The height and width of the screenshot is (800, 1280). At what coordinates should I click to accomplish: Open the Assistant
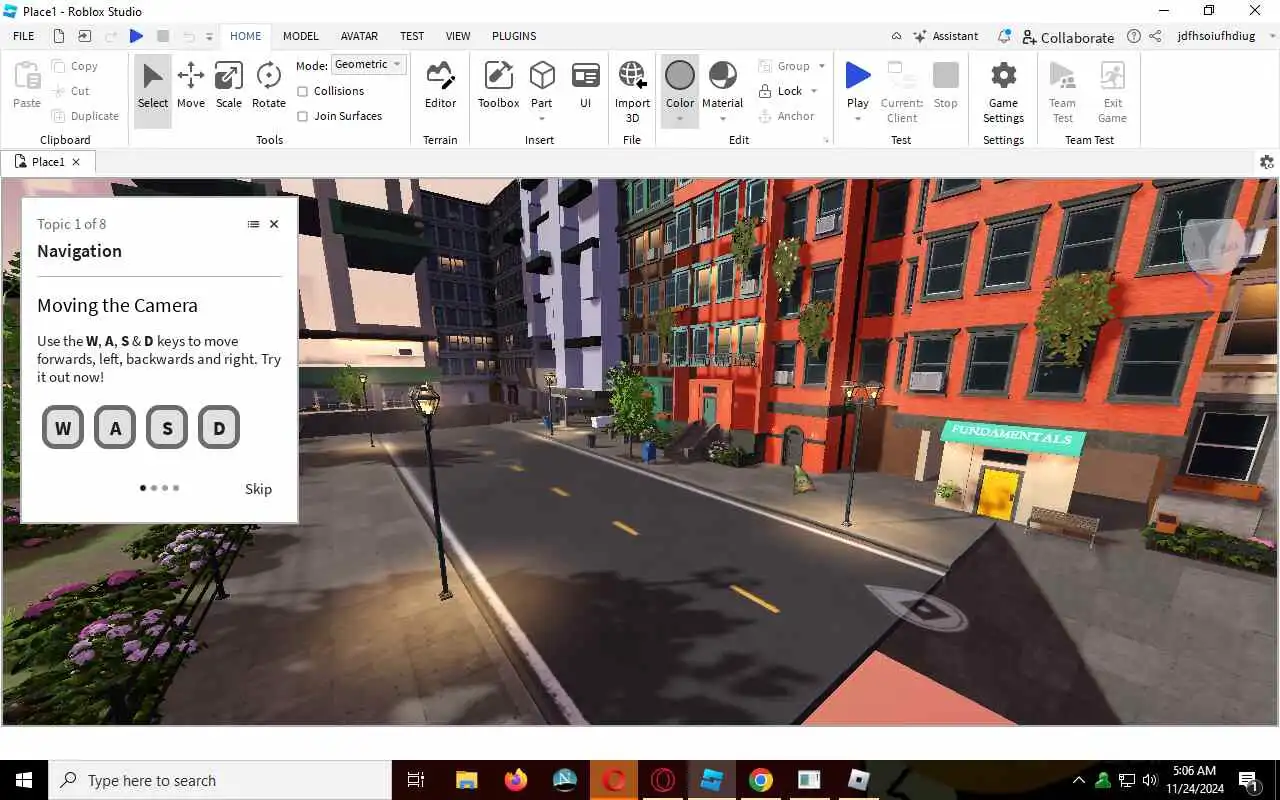[x=945, y=36]
